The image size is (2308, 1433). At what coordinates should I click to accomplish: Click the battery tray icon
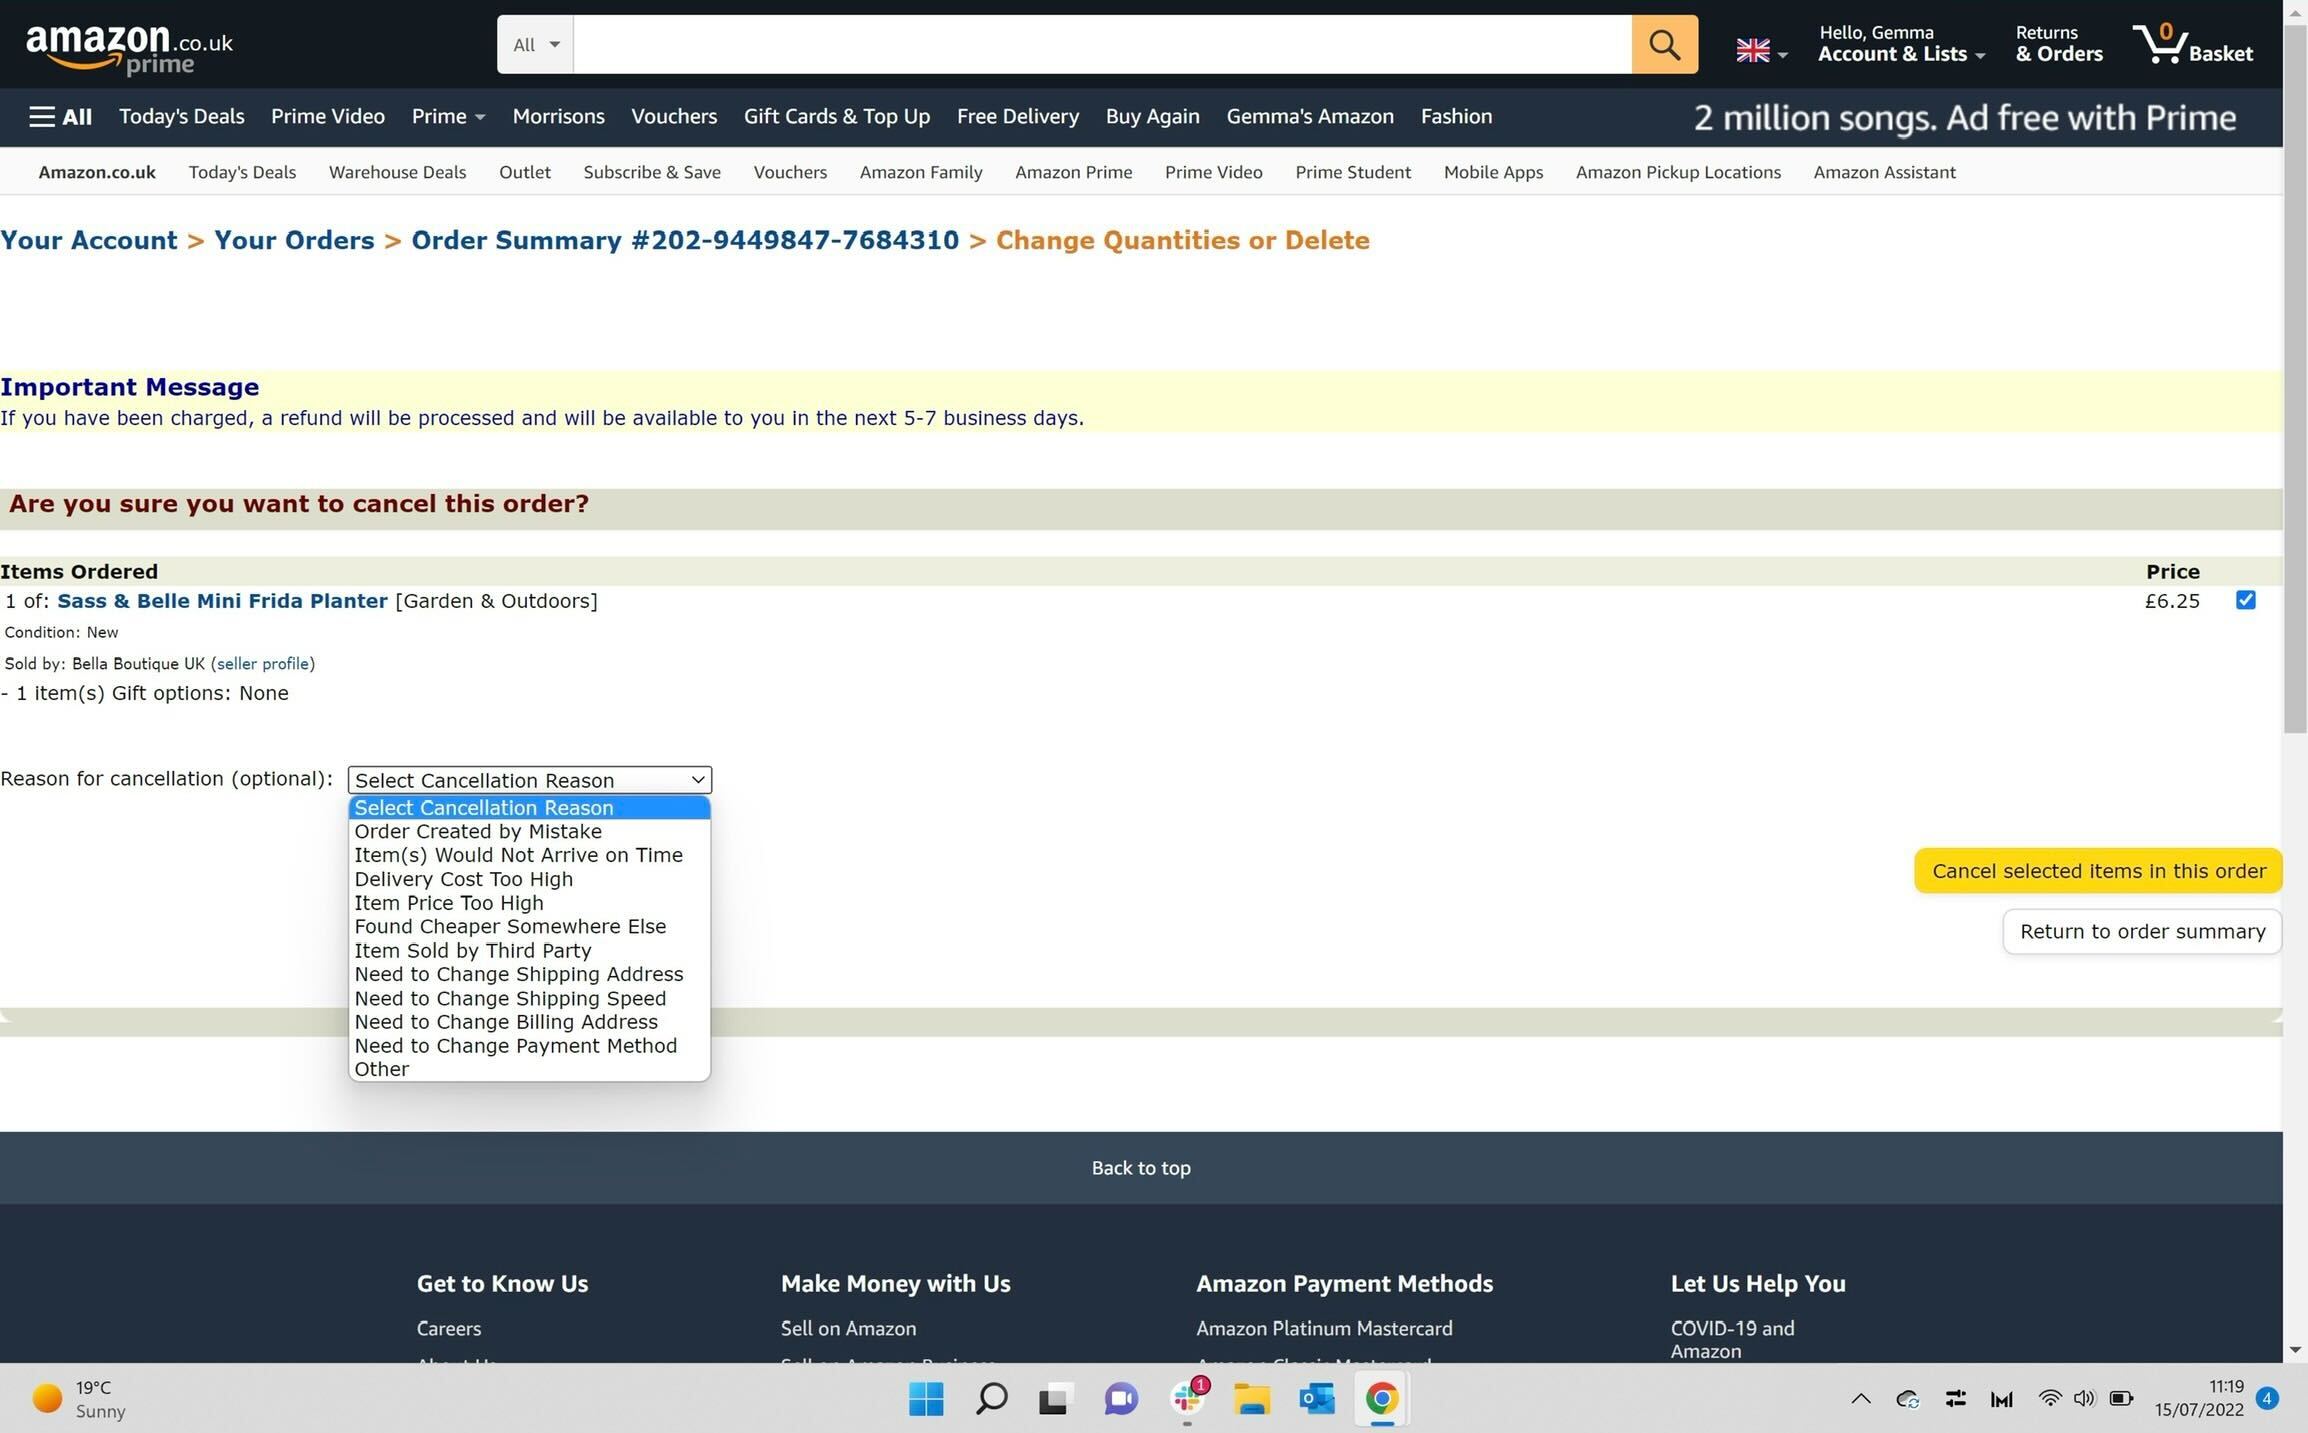pyautogui.click(x=2121, y=1398)
